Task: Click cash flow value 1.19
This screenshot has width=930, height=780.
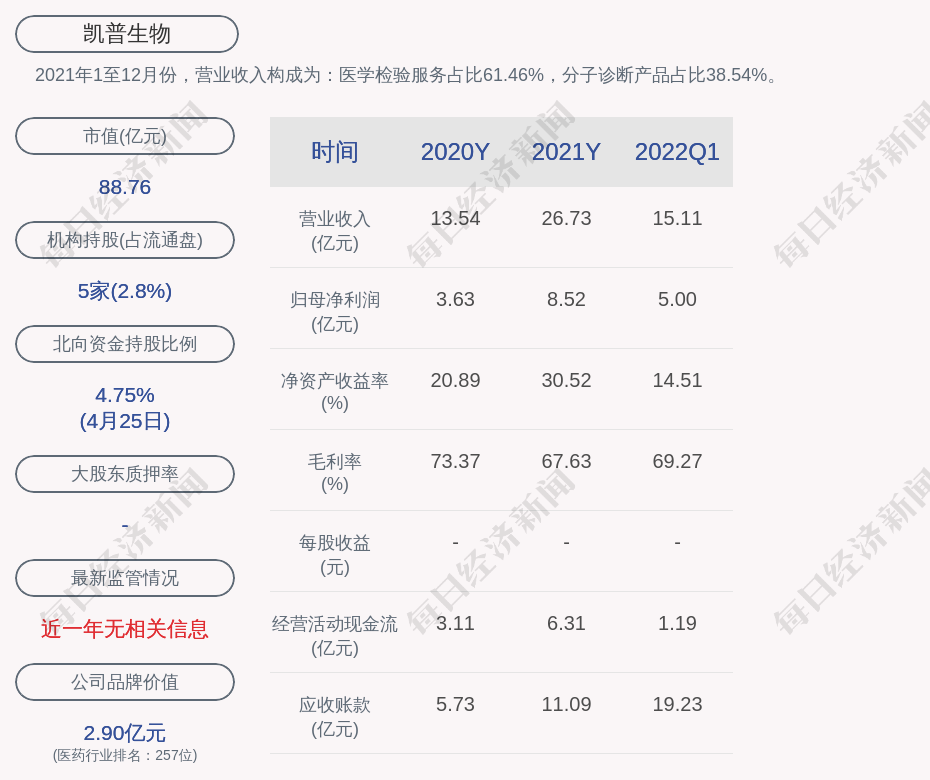Action: (x=677, y=623)
